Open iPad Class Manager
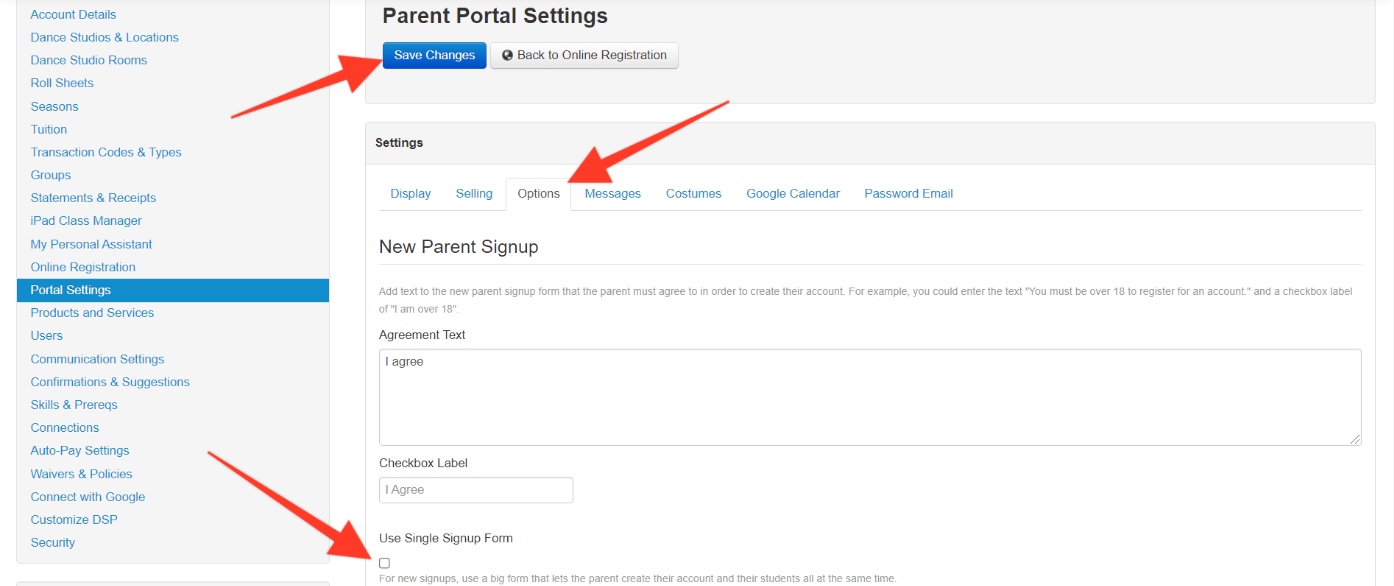This screenshot has width=1394, height=586. point(86,221)
